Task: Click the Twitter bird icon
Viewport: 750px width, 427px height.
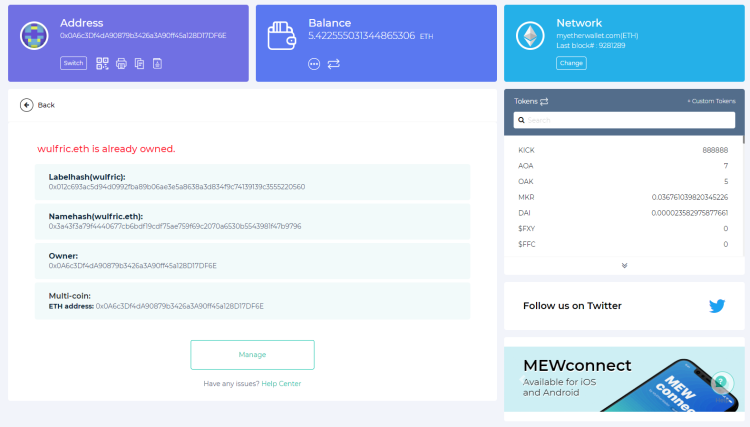Action: tap(717, 306)
